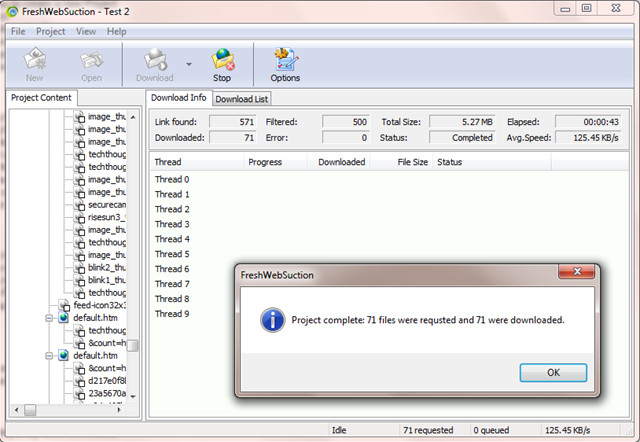Open the Options toolbar icon
The image size is (640, 442).
(286, 59)
